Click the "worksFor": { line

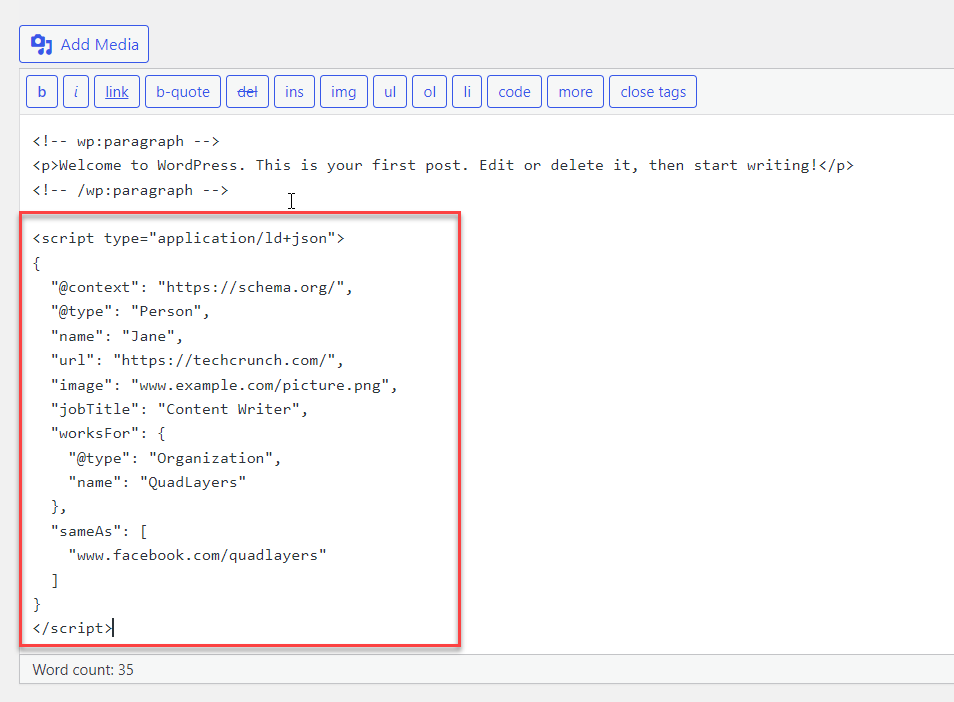click(108, 434)
